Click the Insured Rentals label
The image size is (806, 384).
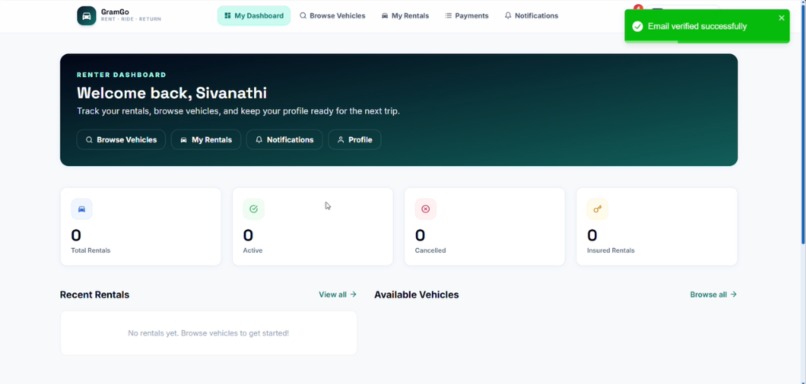pos(611,250)
